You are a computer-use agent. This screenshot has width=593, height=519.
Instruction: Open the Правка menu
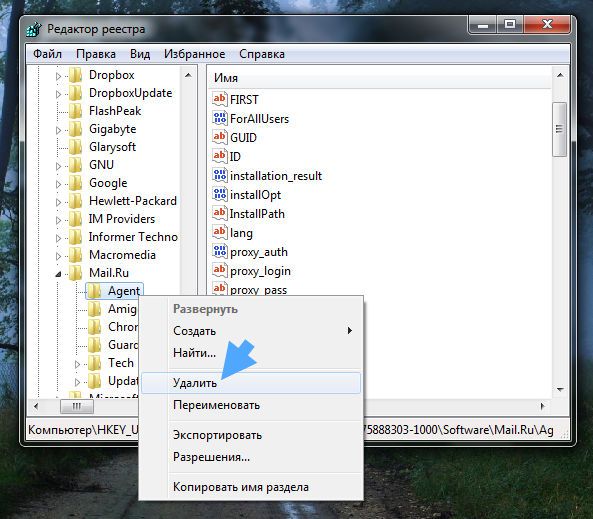click(96, 54)
